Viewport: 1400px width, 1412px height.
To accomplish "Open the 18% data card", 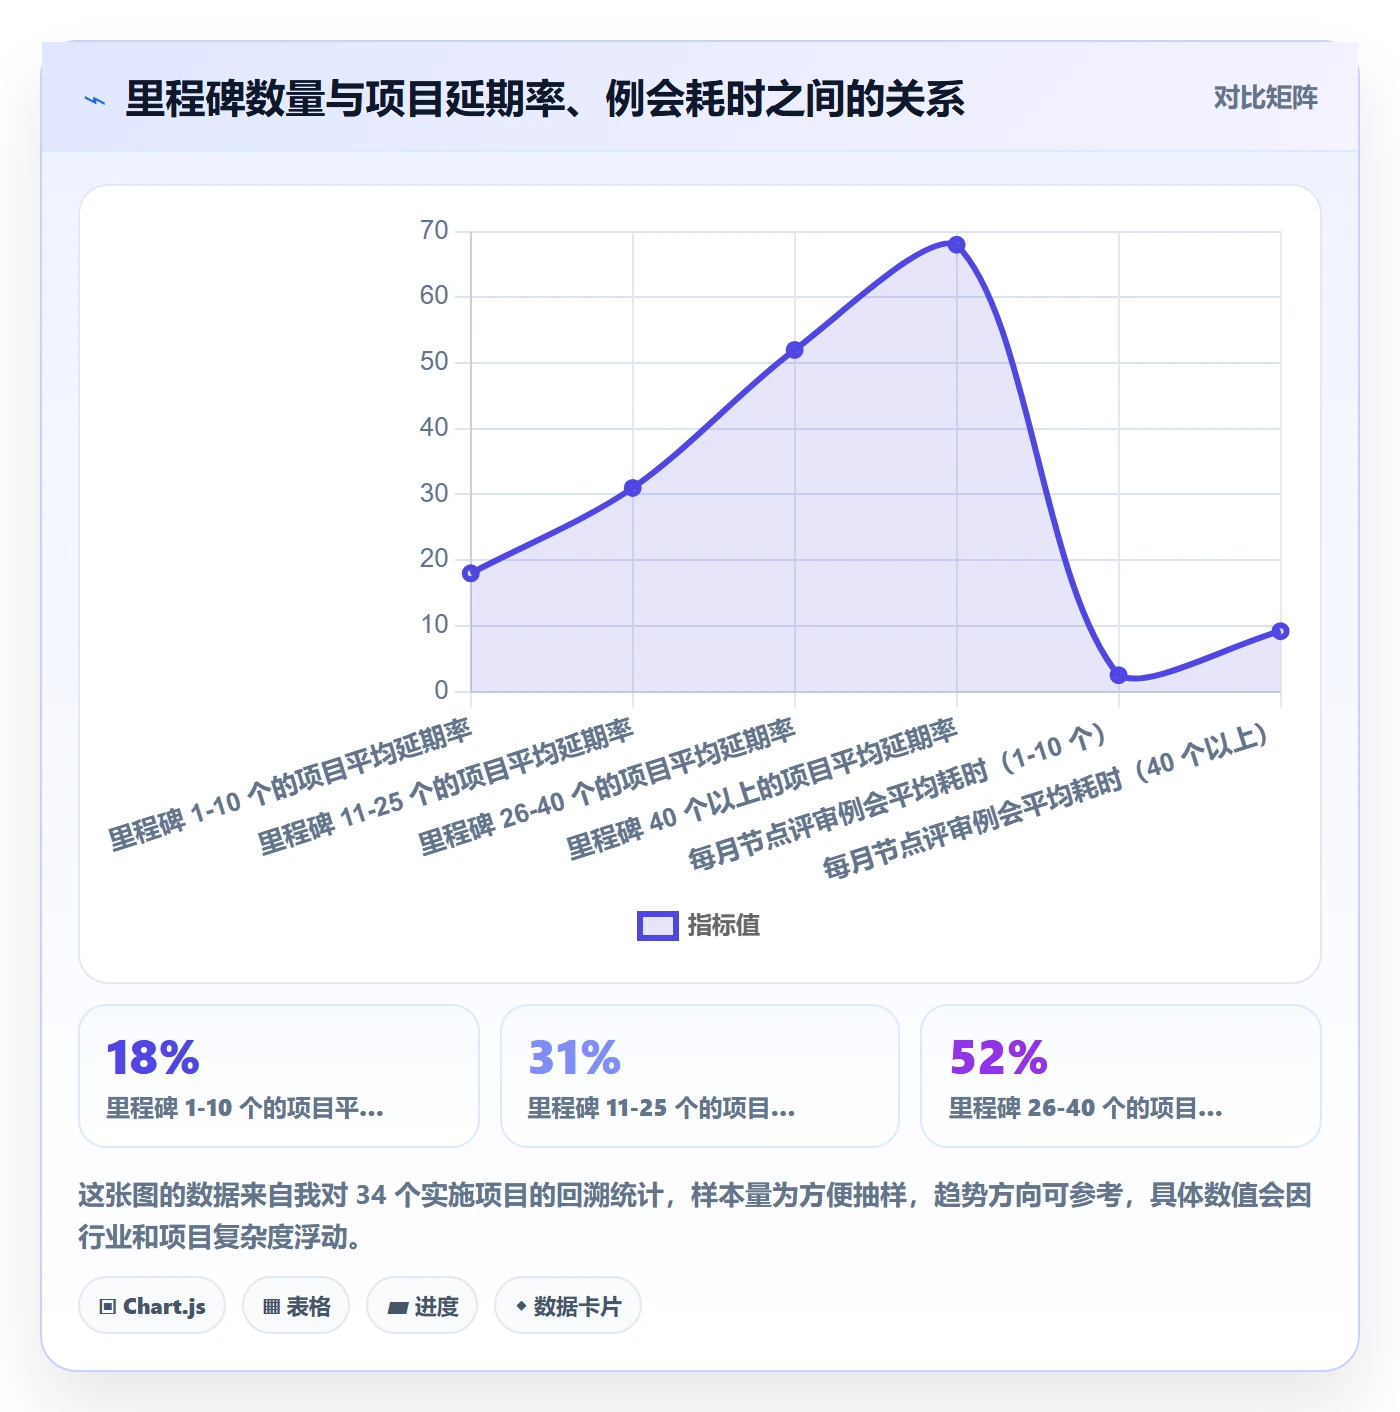I will pos(279,1076).
